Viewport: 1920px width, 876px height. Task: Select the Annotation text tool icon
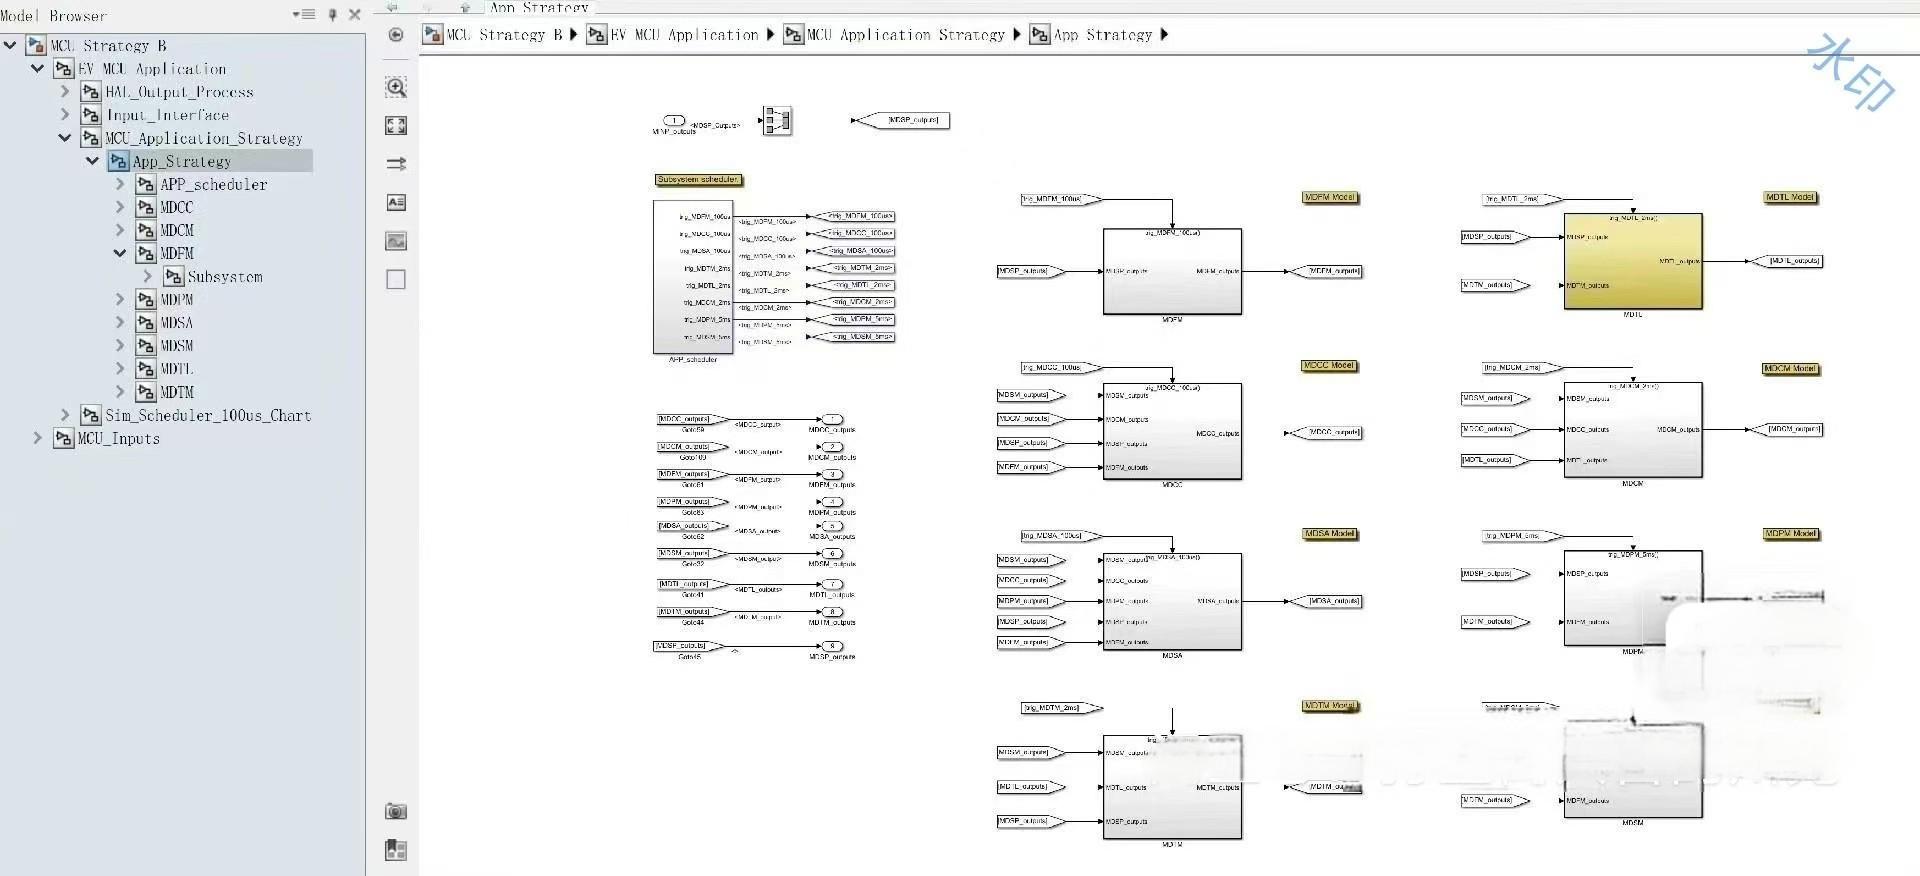(396, 202)
